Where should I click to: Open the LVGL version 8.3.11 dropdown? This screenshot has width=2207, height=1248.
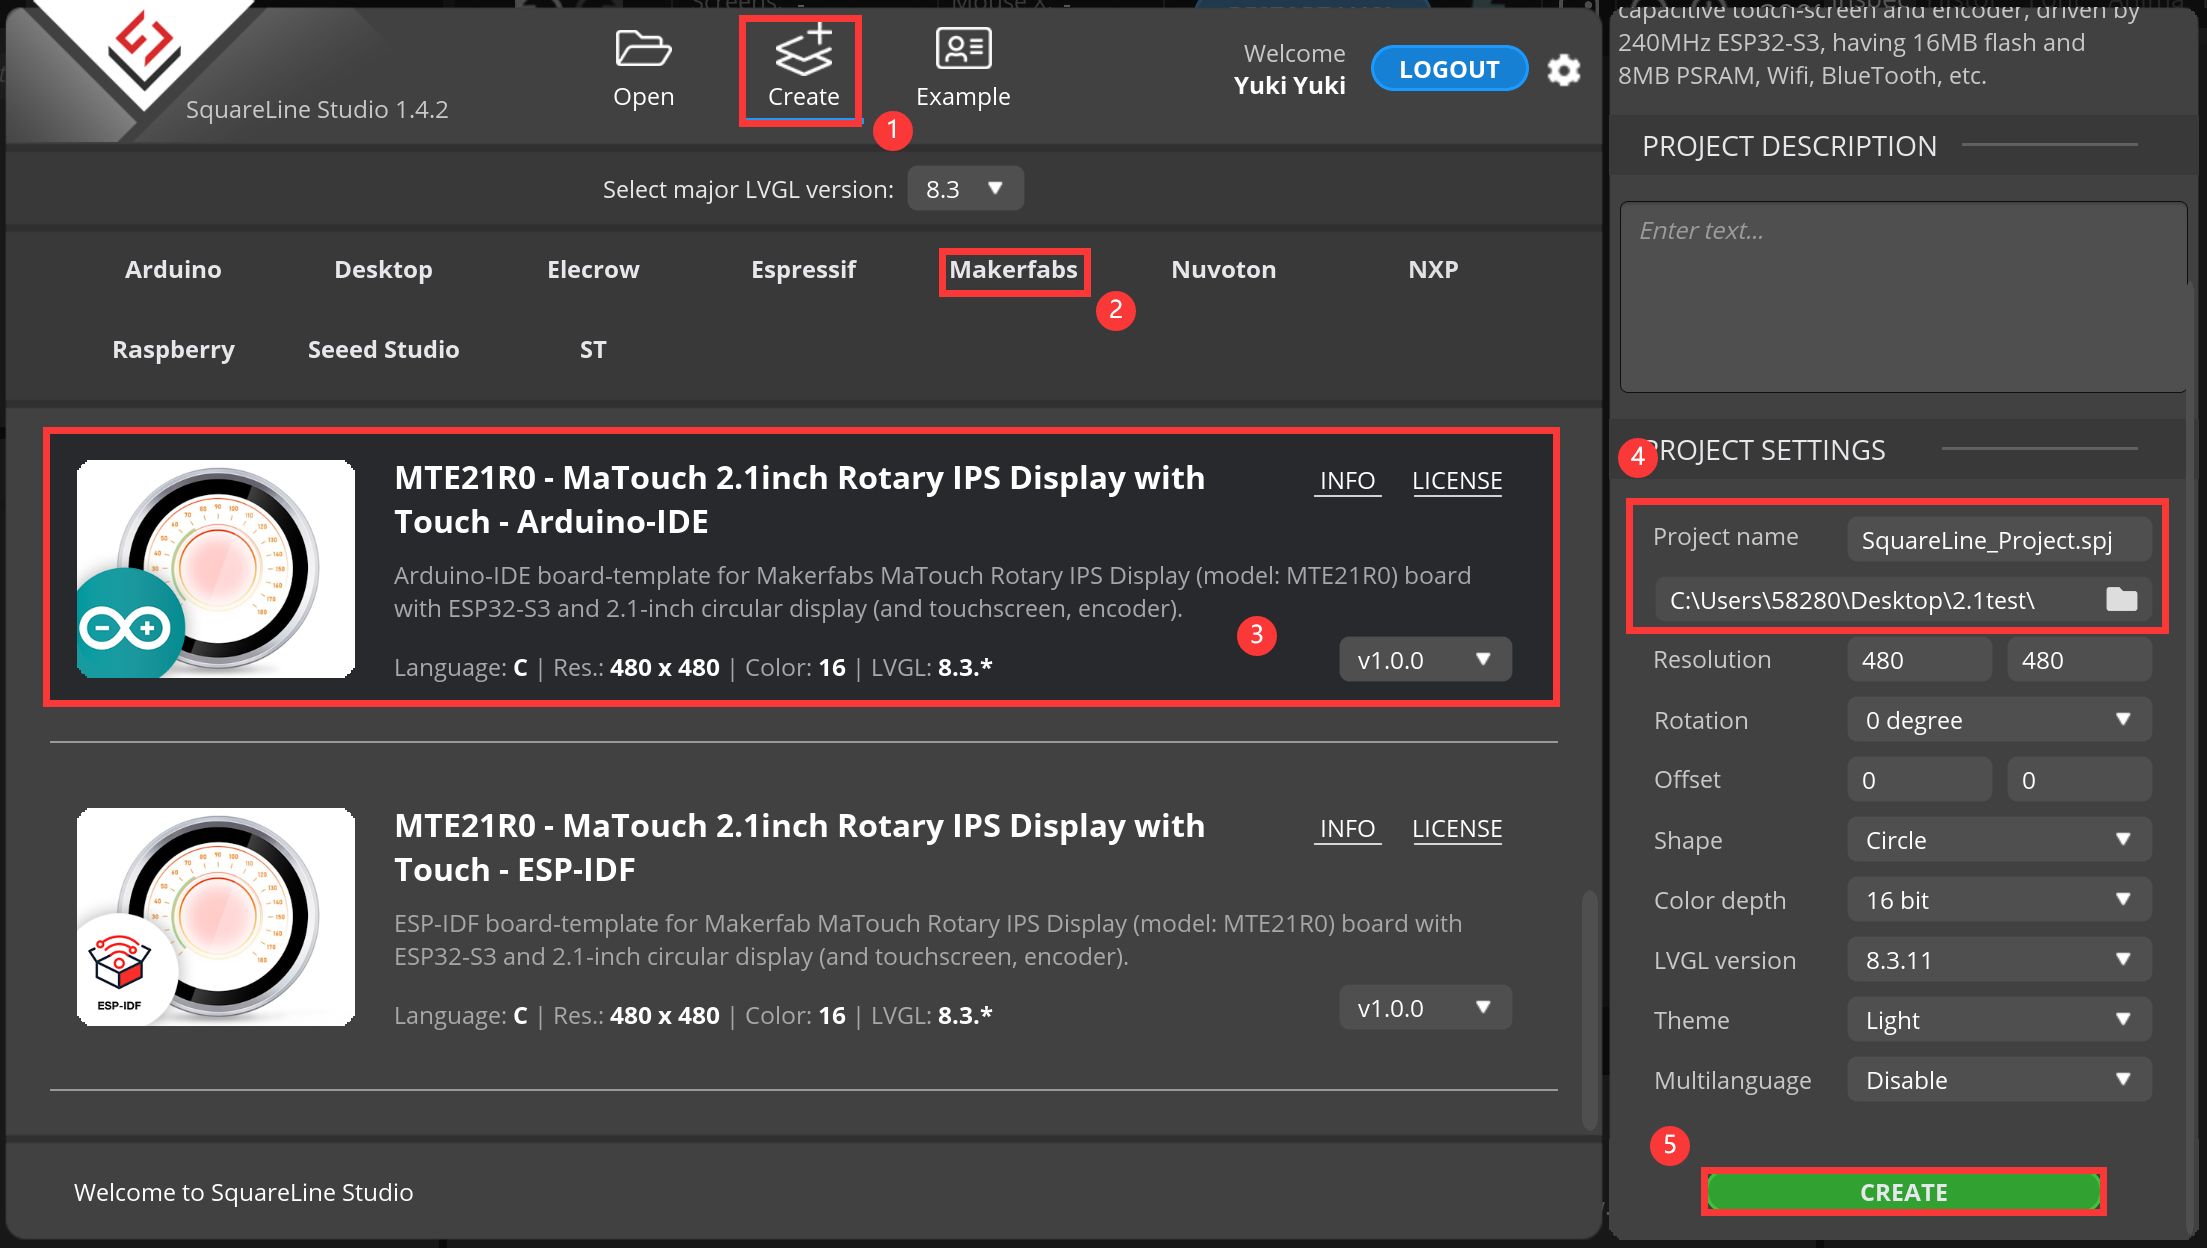[1999, 960]
